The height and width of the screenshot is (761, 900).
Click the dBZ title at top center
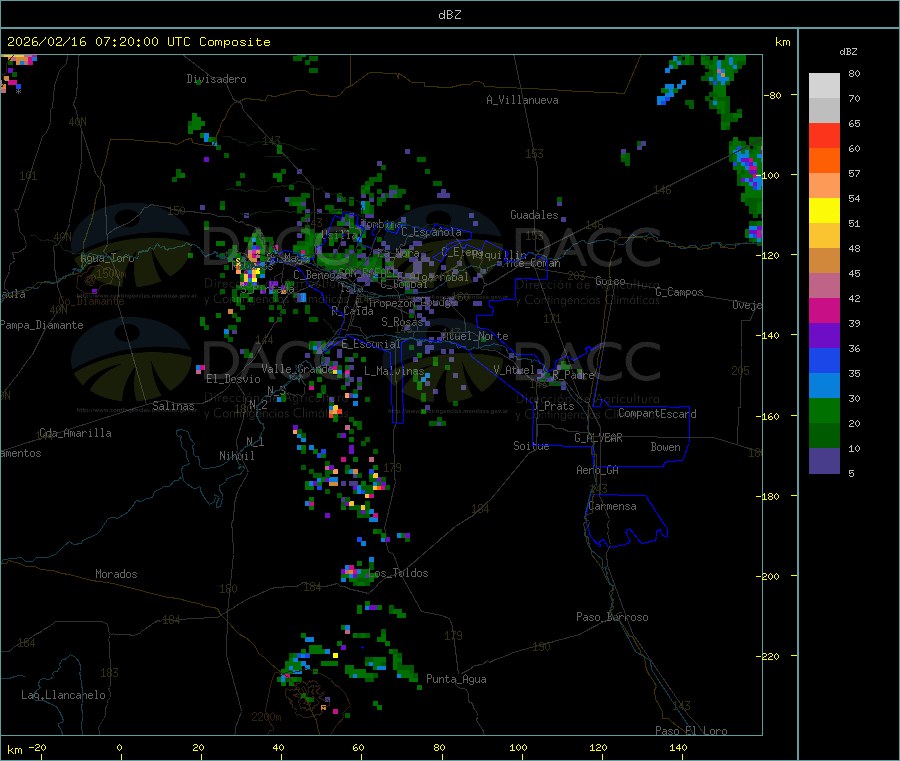449,15
